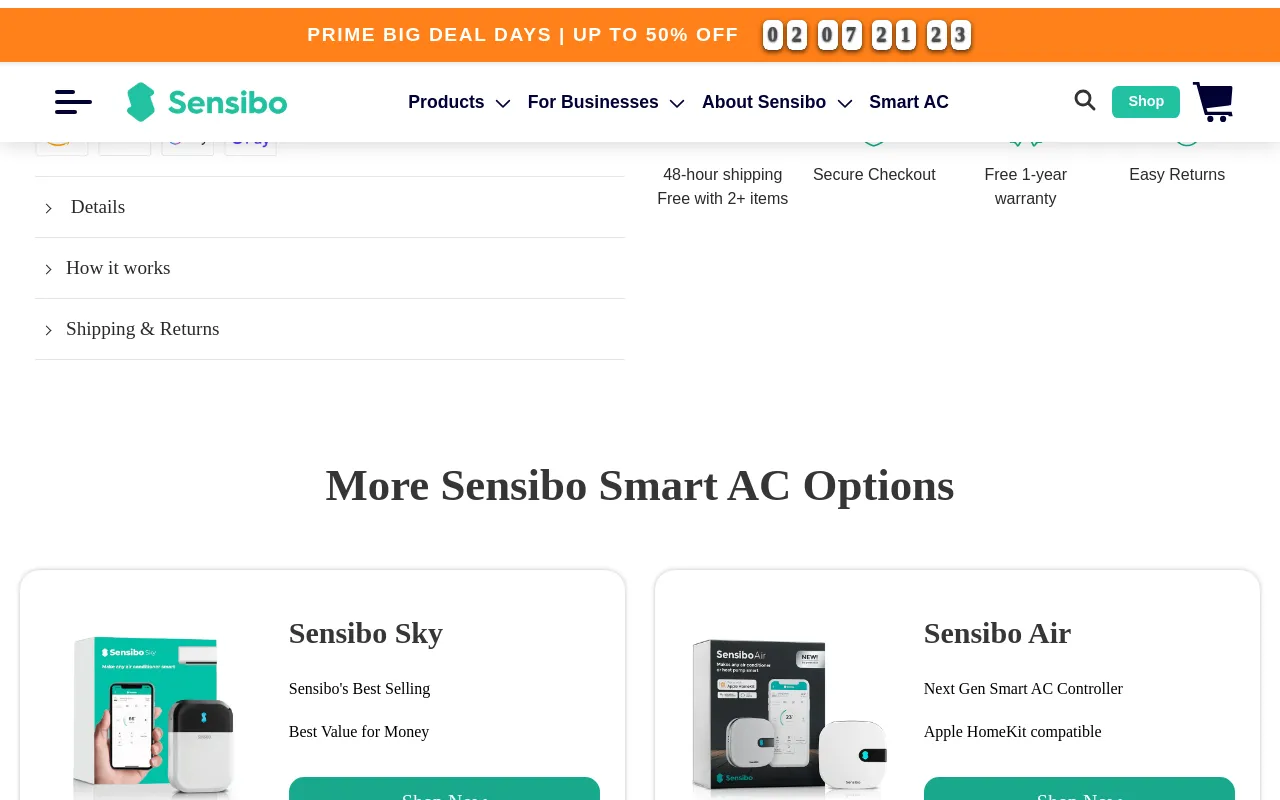Expand the Shipping & Returns section
Screen dimensions: 1280x800
point(330,329)
